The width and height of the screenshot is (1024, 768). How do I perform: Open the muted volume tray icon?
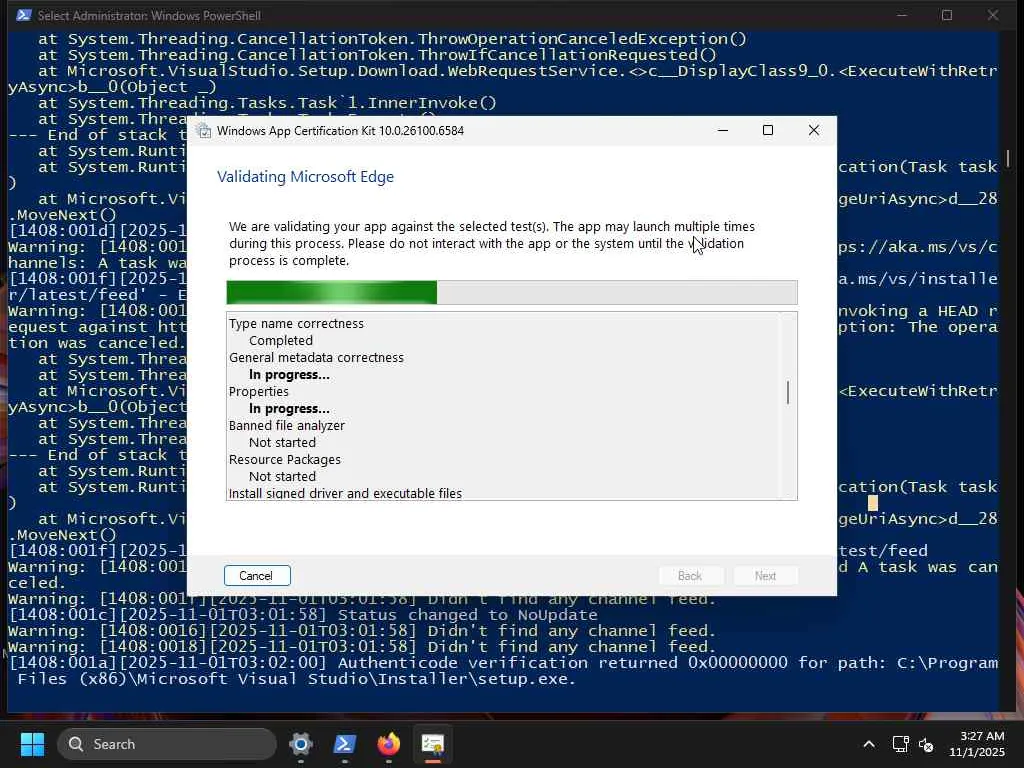(x=926, y=744)
